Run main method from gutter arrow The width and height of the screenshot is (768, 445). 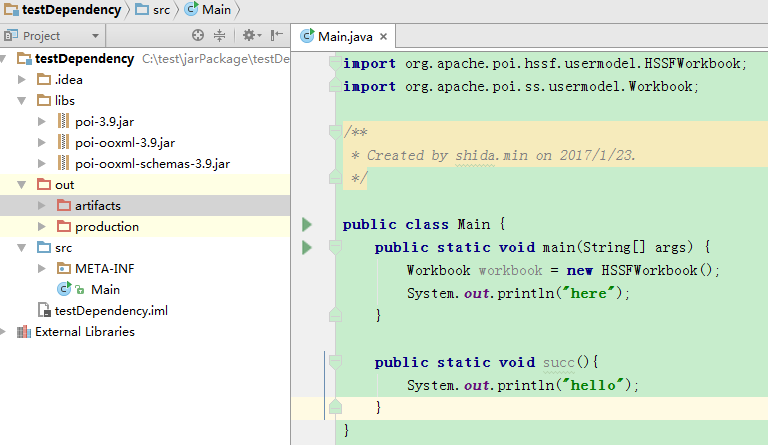point(307,247)
